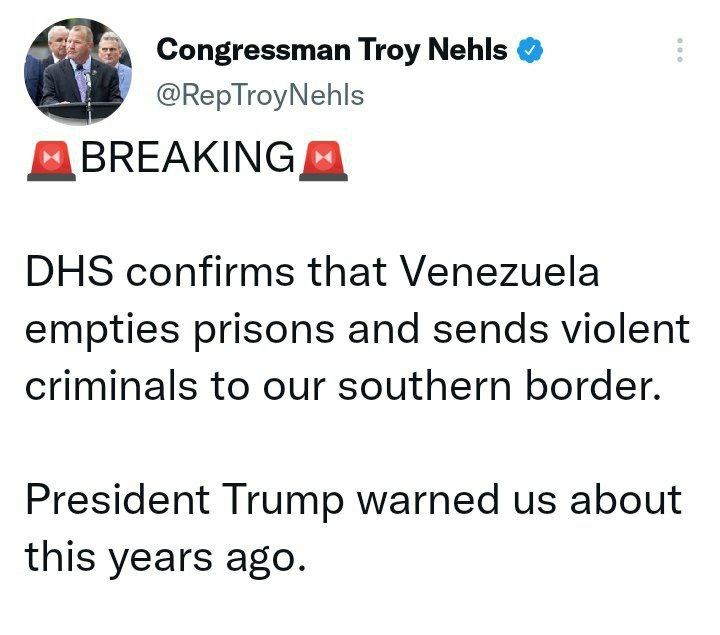Open the tweet's three-dot more options menu
The width and height of the screenshot is (720, 635).
pyautogui.click(x=680, y=50)
